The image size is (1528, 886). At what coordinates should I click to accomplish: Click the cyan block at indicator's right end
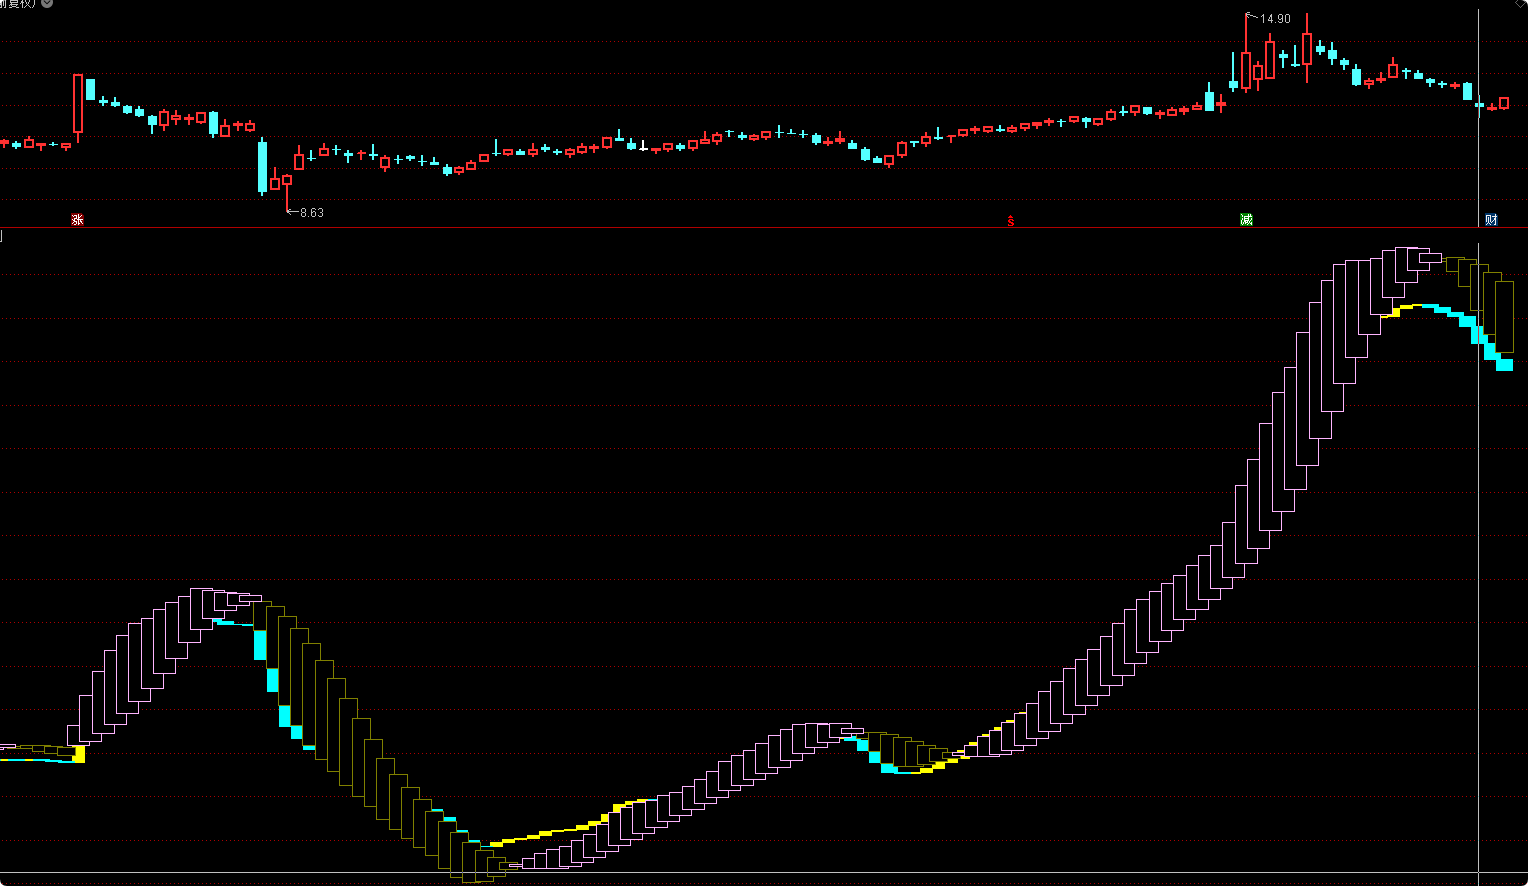tap(1504, 364)
